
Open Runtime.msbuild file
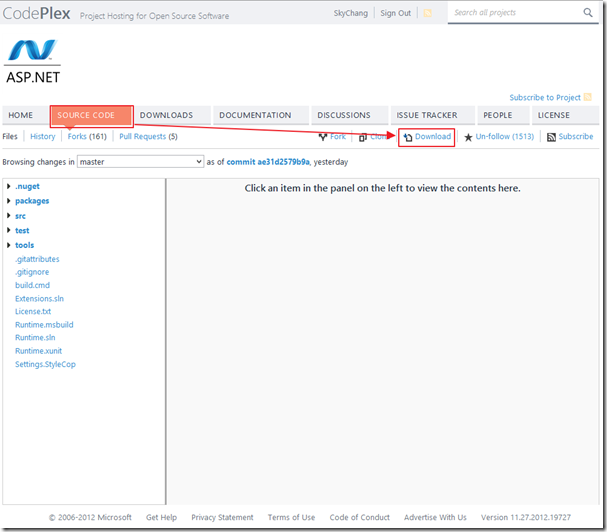(x=44, y=324)
